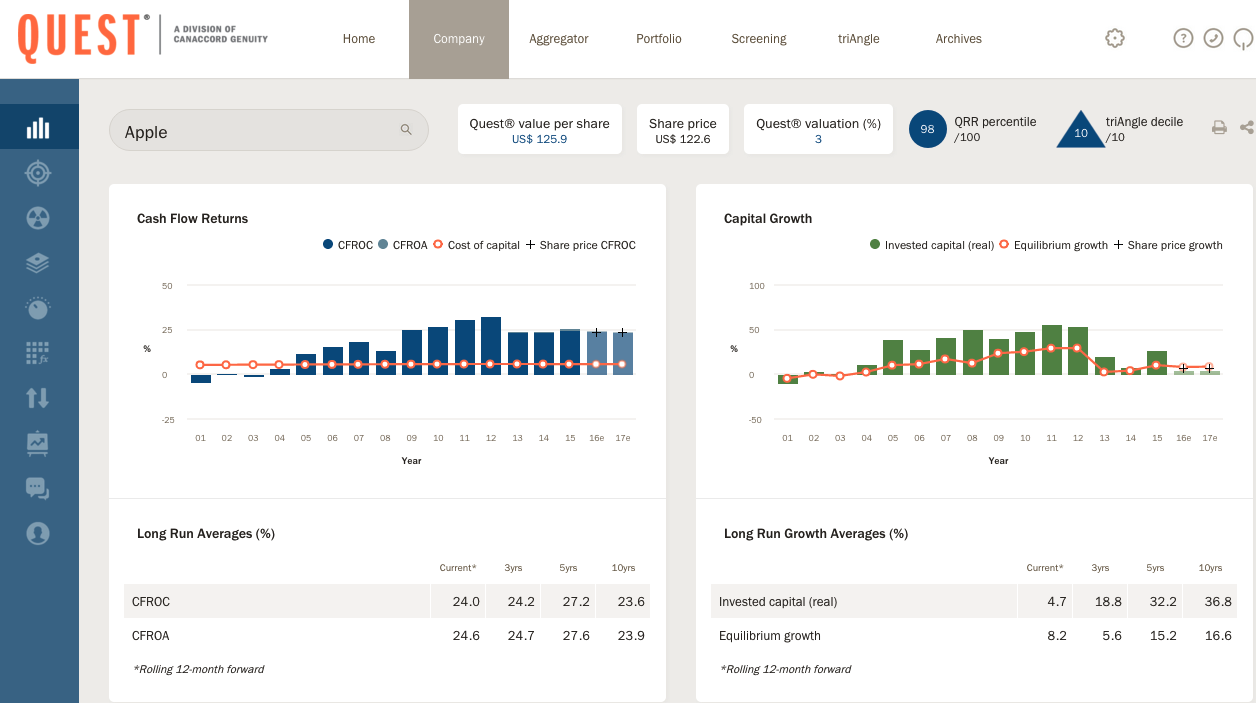Open the Screening tab
This screenshot has height=703, width=1256.
[x=759, y=39]
